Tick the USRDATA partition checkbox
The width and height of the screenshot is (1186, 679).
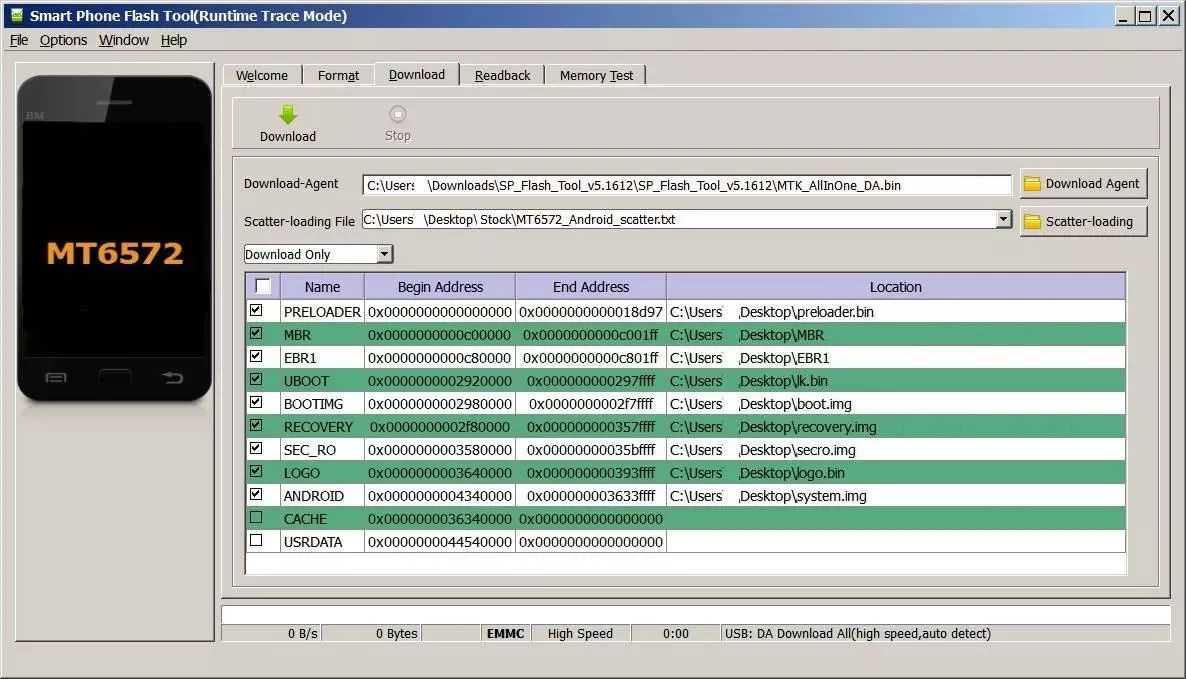[256, 541]
